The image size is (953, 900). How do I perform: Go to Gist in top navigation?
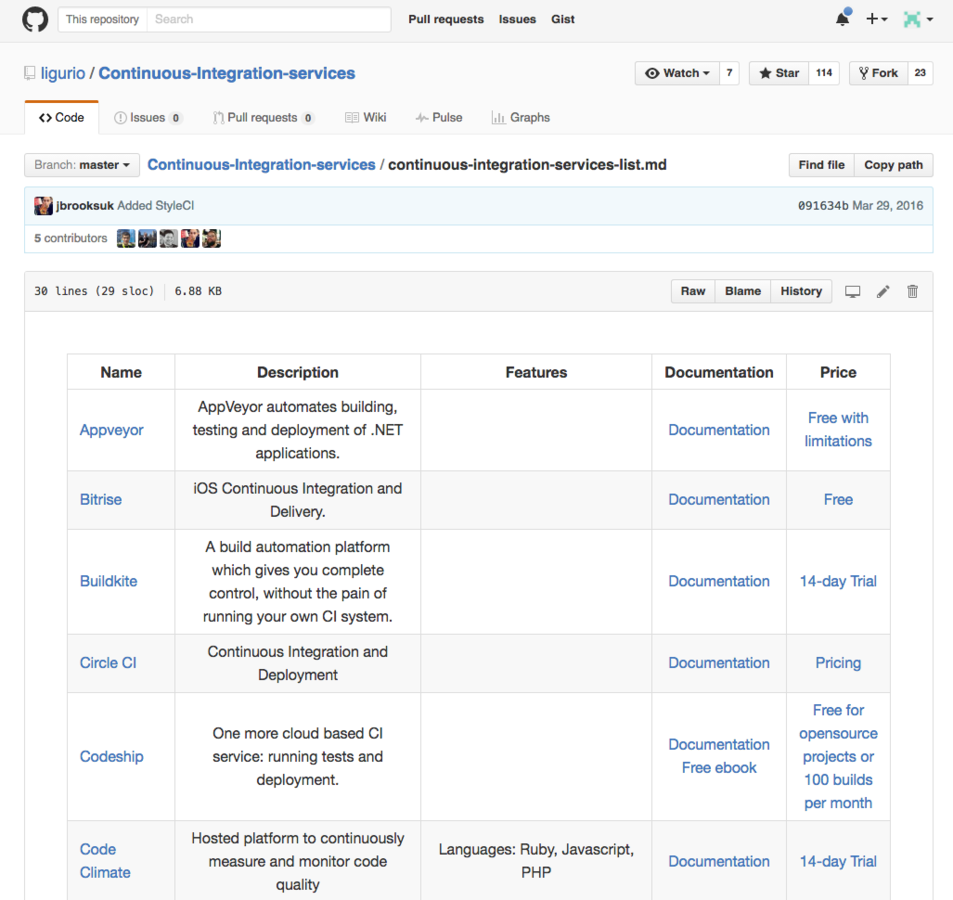point(563,19)
